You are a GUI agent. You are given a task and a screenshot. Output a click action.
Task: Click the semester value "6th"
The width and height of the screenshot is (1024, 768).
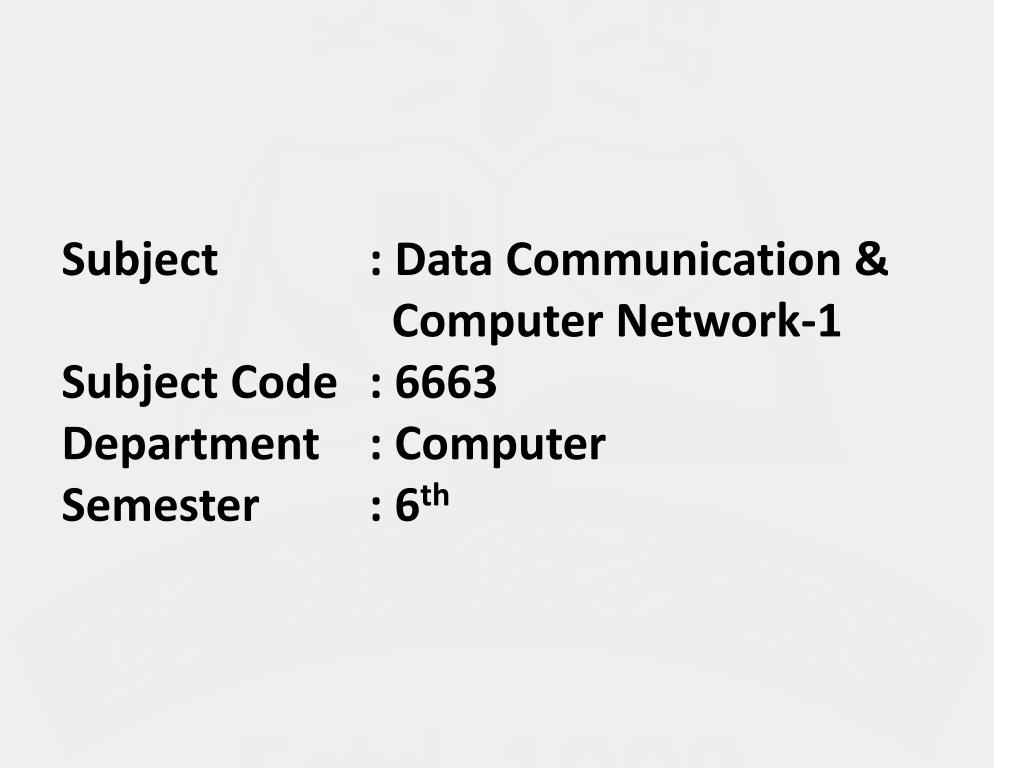[x=422, y=503]
